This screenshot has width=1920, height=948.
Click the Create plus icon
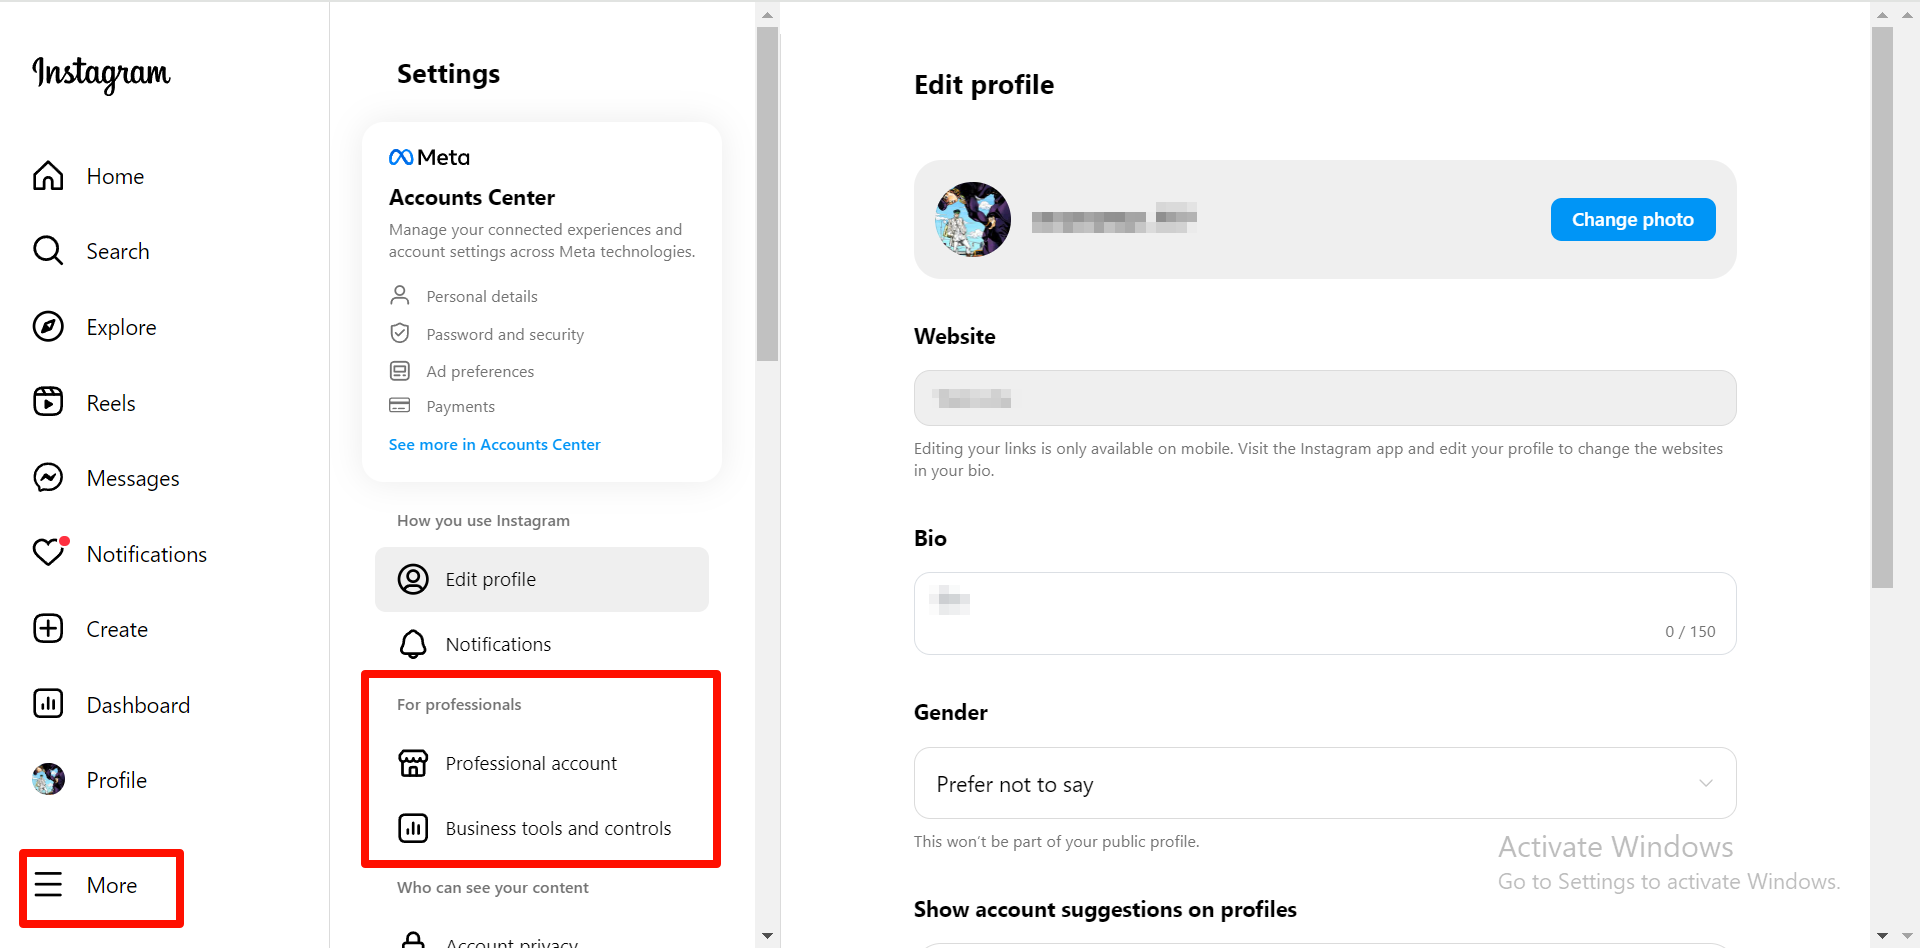pyautogui.click(x=48, y=629)
